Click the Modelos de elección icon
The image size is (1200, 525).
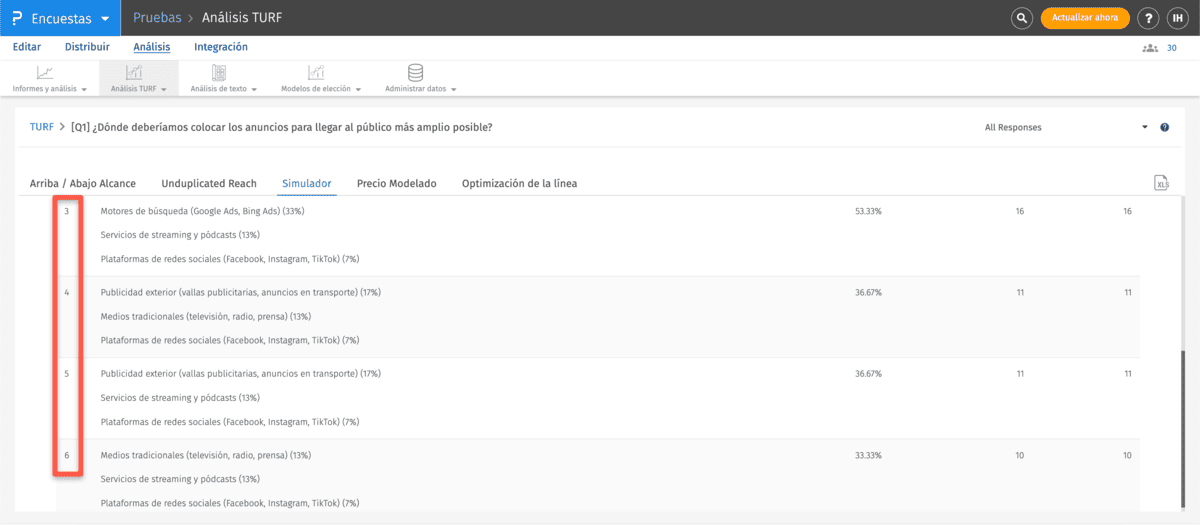pyautogui.click(x=316, y=73)
